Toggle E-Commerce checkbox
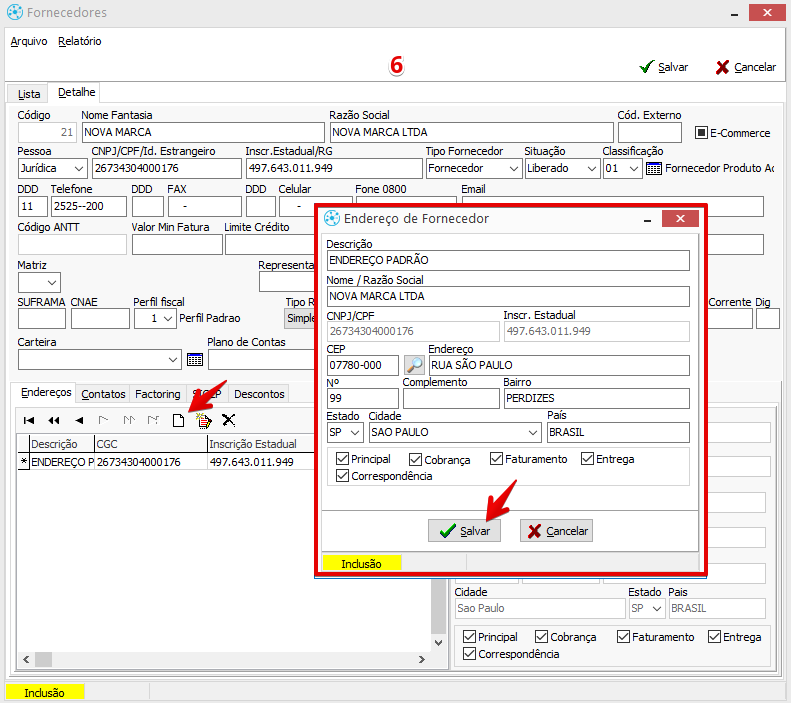Screen dimensions: 791x703 point(701,133)
